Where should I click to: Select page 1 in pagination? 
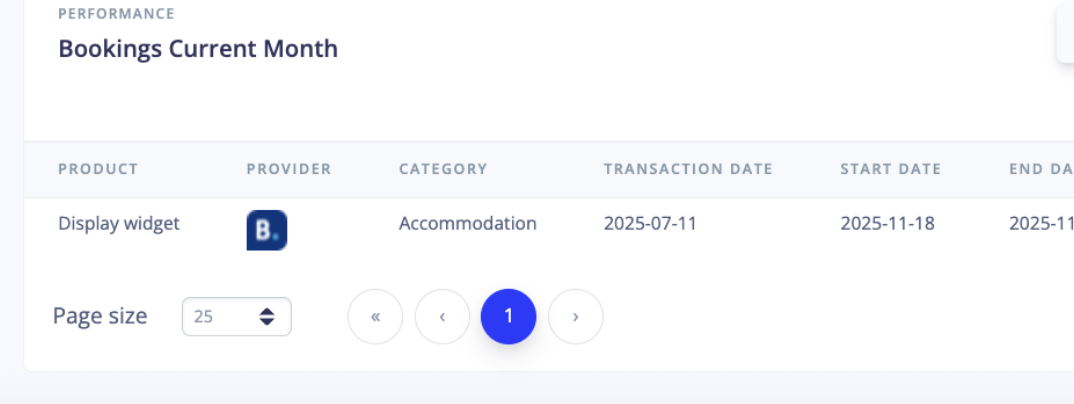(x=508, y=317)
